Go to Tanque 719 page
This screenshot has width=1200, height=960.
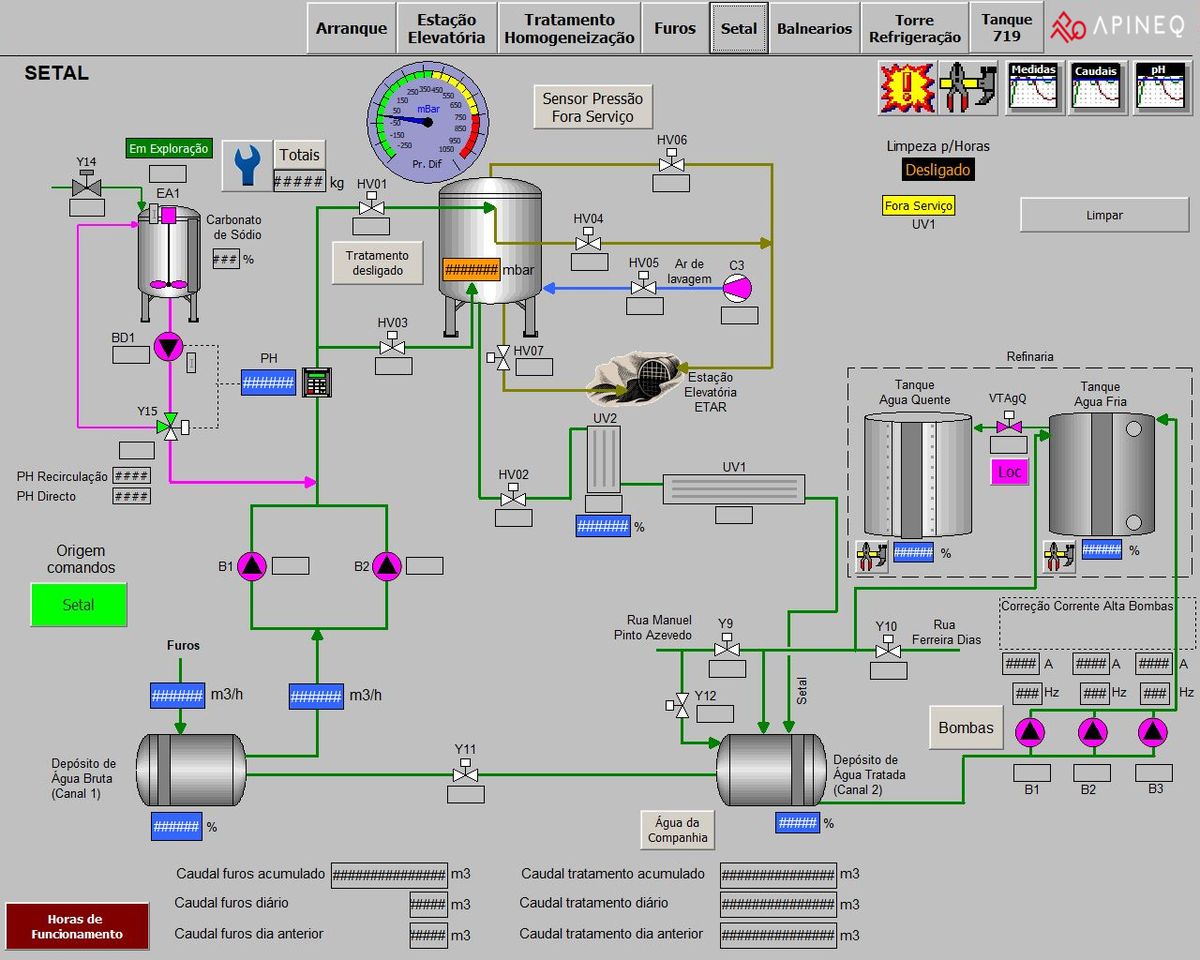pos(1007,27)
